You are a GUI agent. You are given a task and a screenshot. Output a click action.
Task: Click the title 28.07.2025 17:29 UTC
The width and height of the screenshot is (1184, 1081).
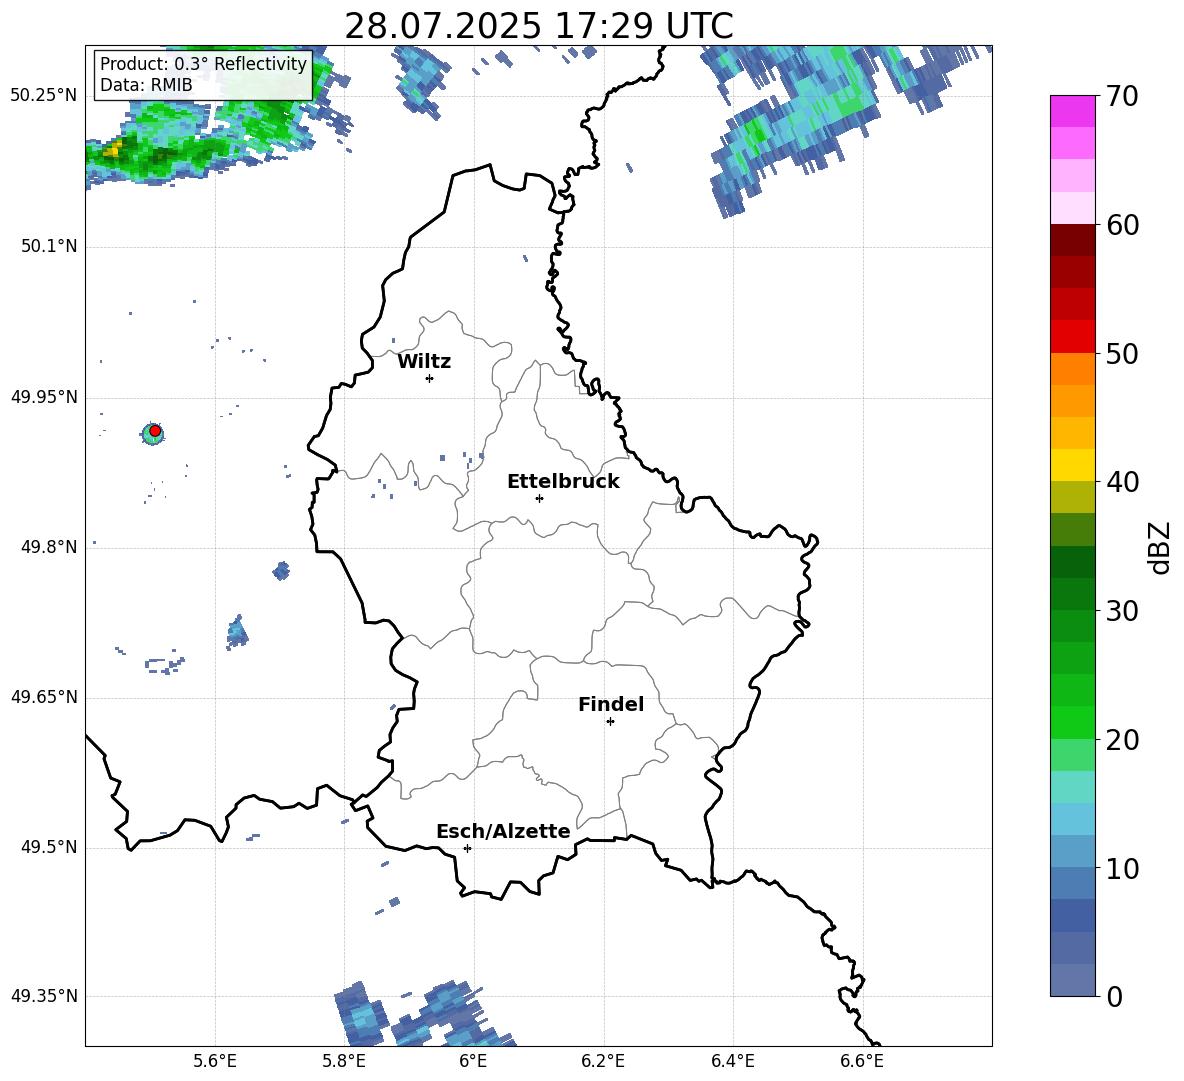pyautogui.click(x=538, y=26)
